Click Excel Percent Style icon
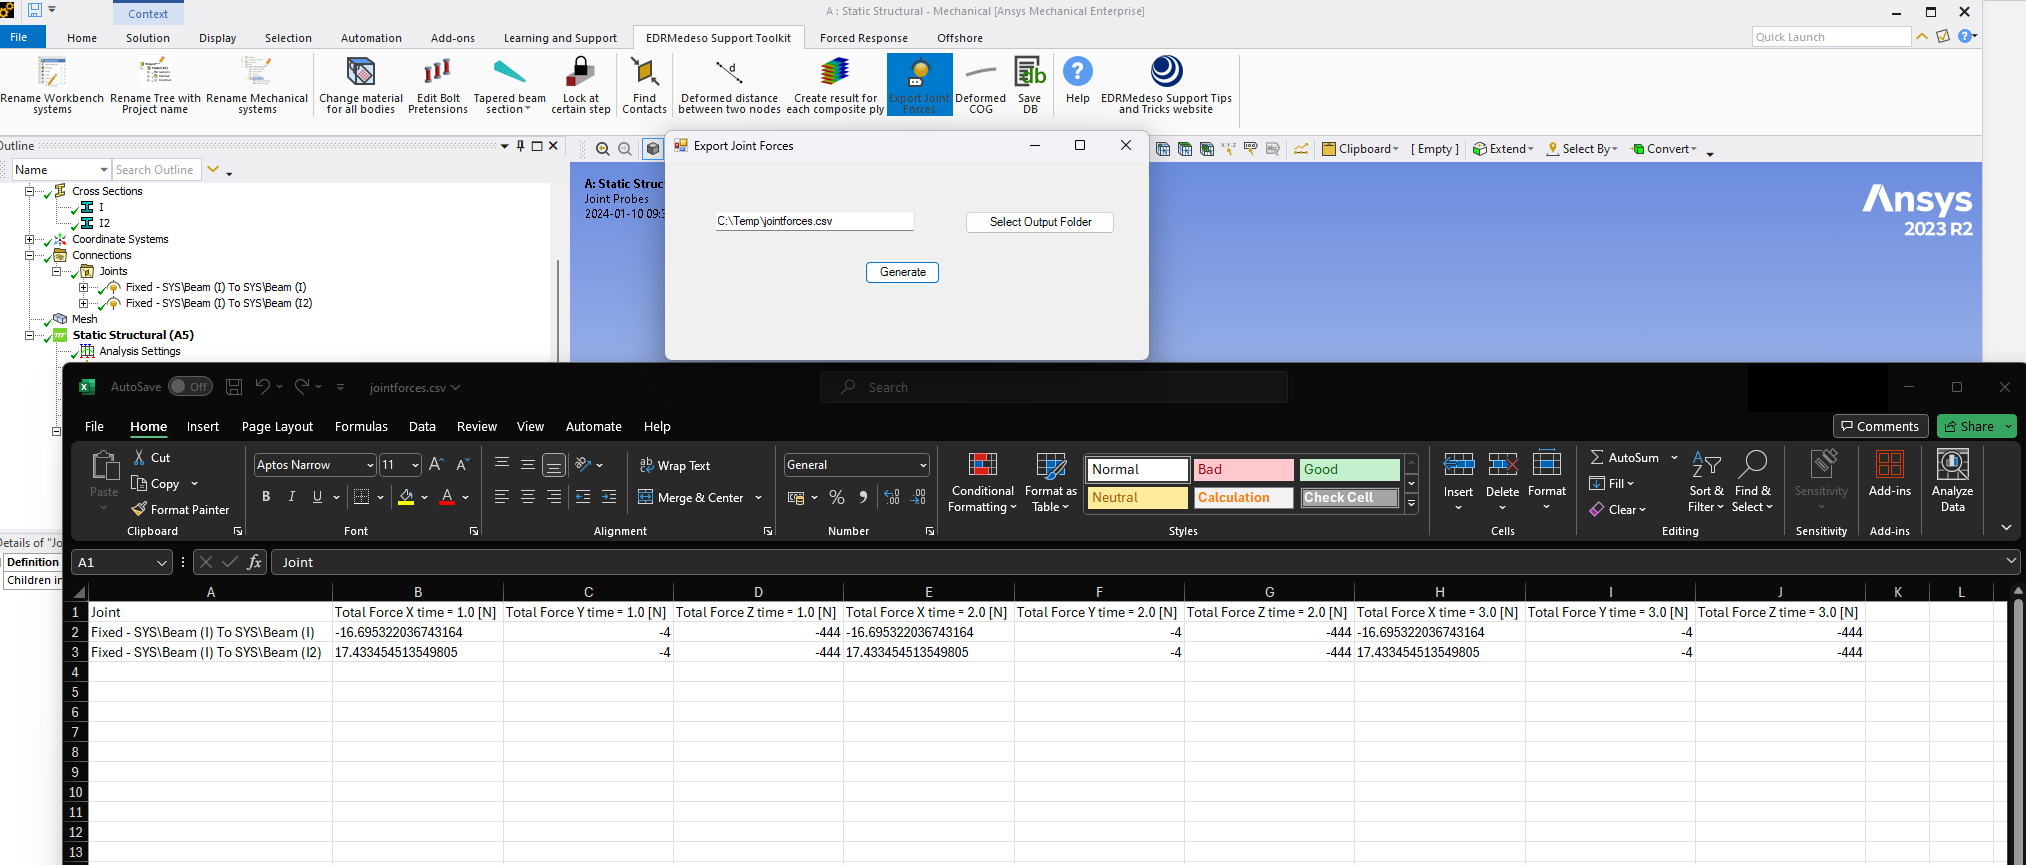This screenshot has height=865, width=2026. coord(837,497)
